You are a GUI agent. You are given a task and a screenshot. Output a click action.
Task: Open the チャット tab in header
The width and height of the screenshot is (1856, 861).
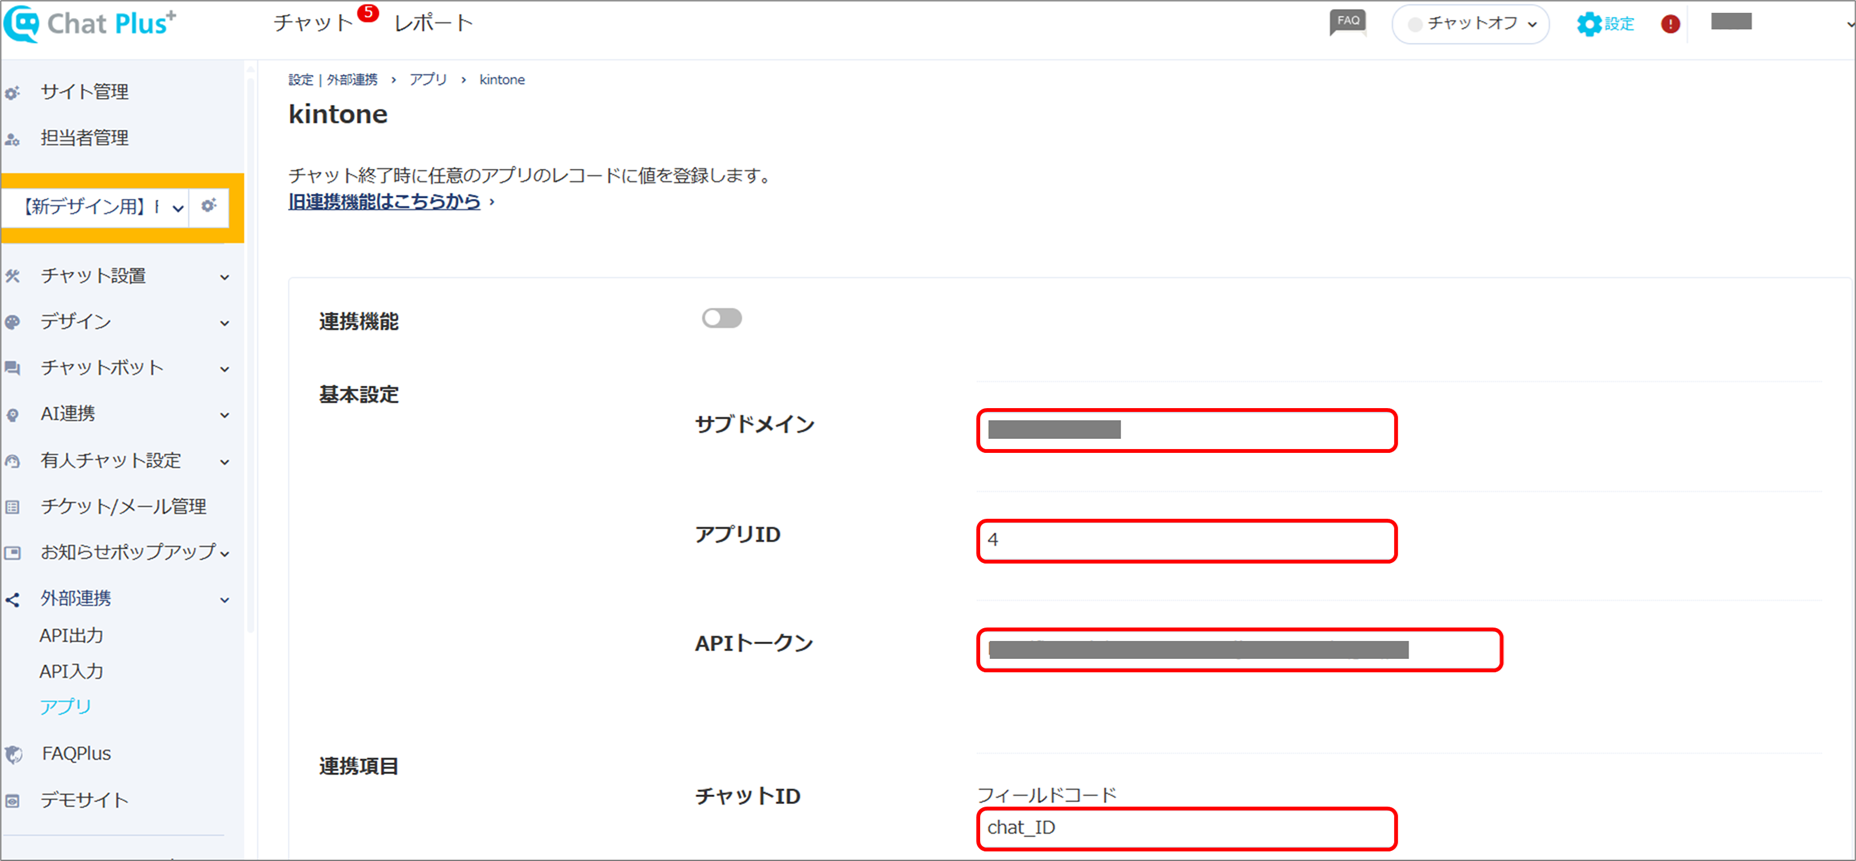pyautogui.click(x=313, y=23)
